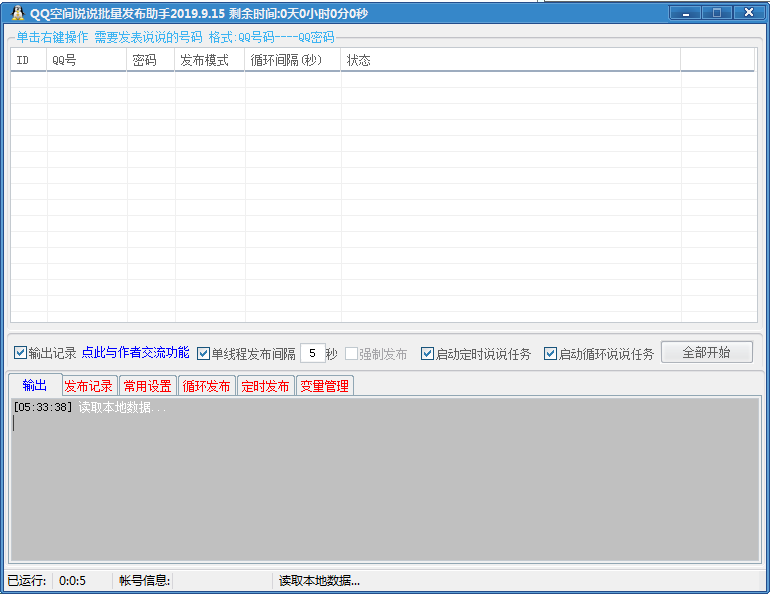Click inside the gray output log area
The height and width of the screenshot is (594, 770).
[385, 479]
